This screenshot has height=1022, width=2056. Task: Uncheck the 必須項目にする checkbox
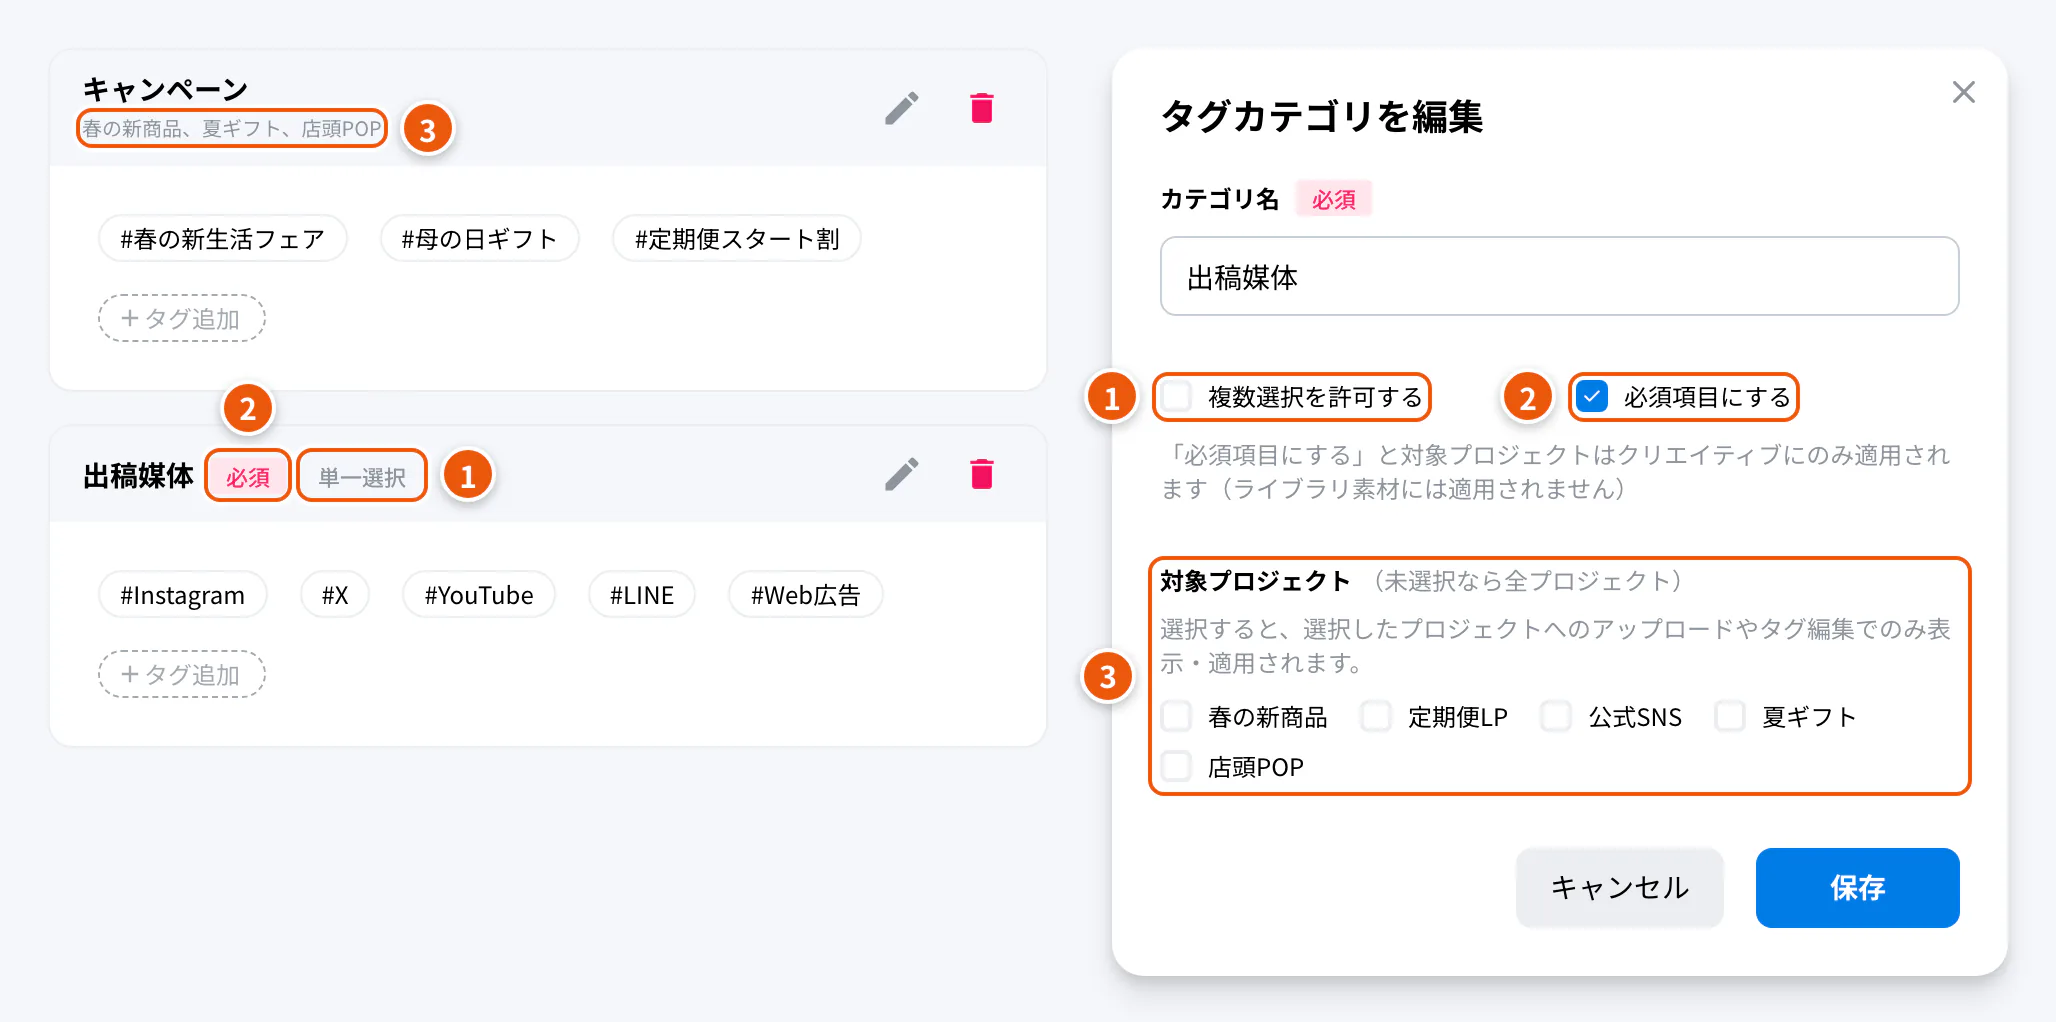1592,397
